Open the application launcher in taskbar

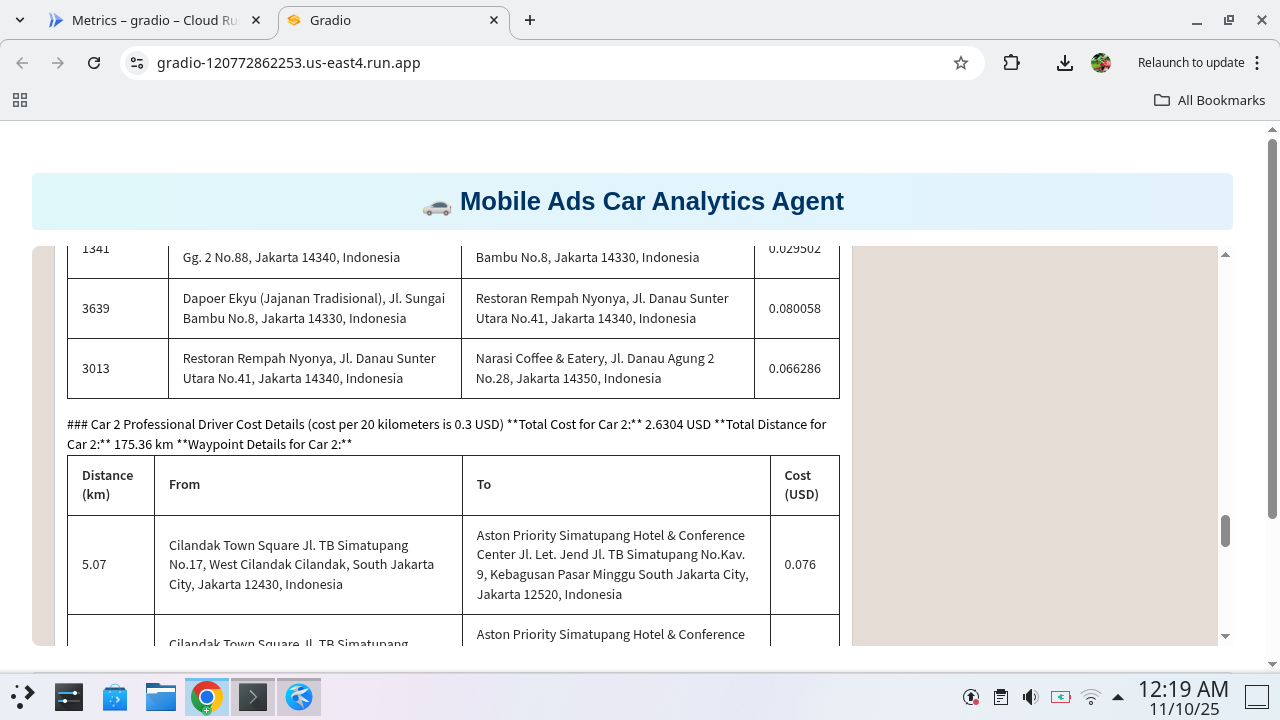[22, 697]
